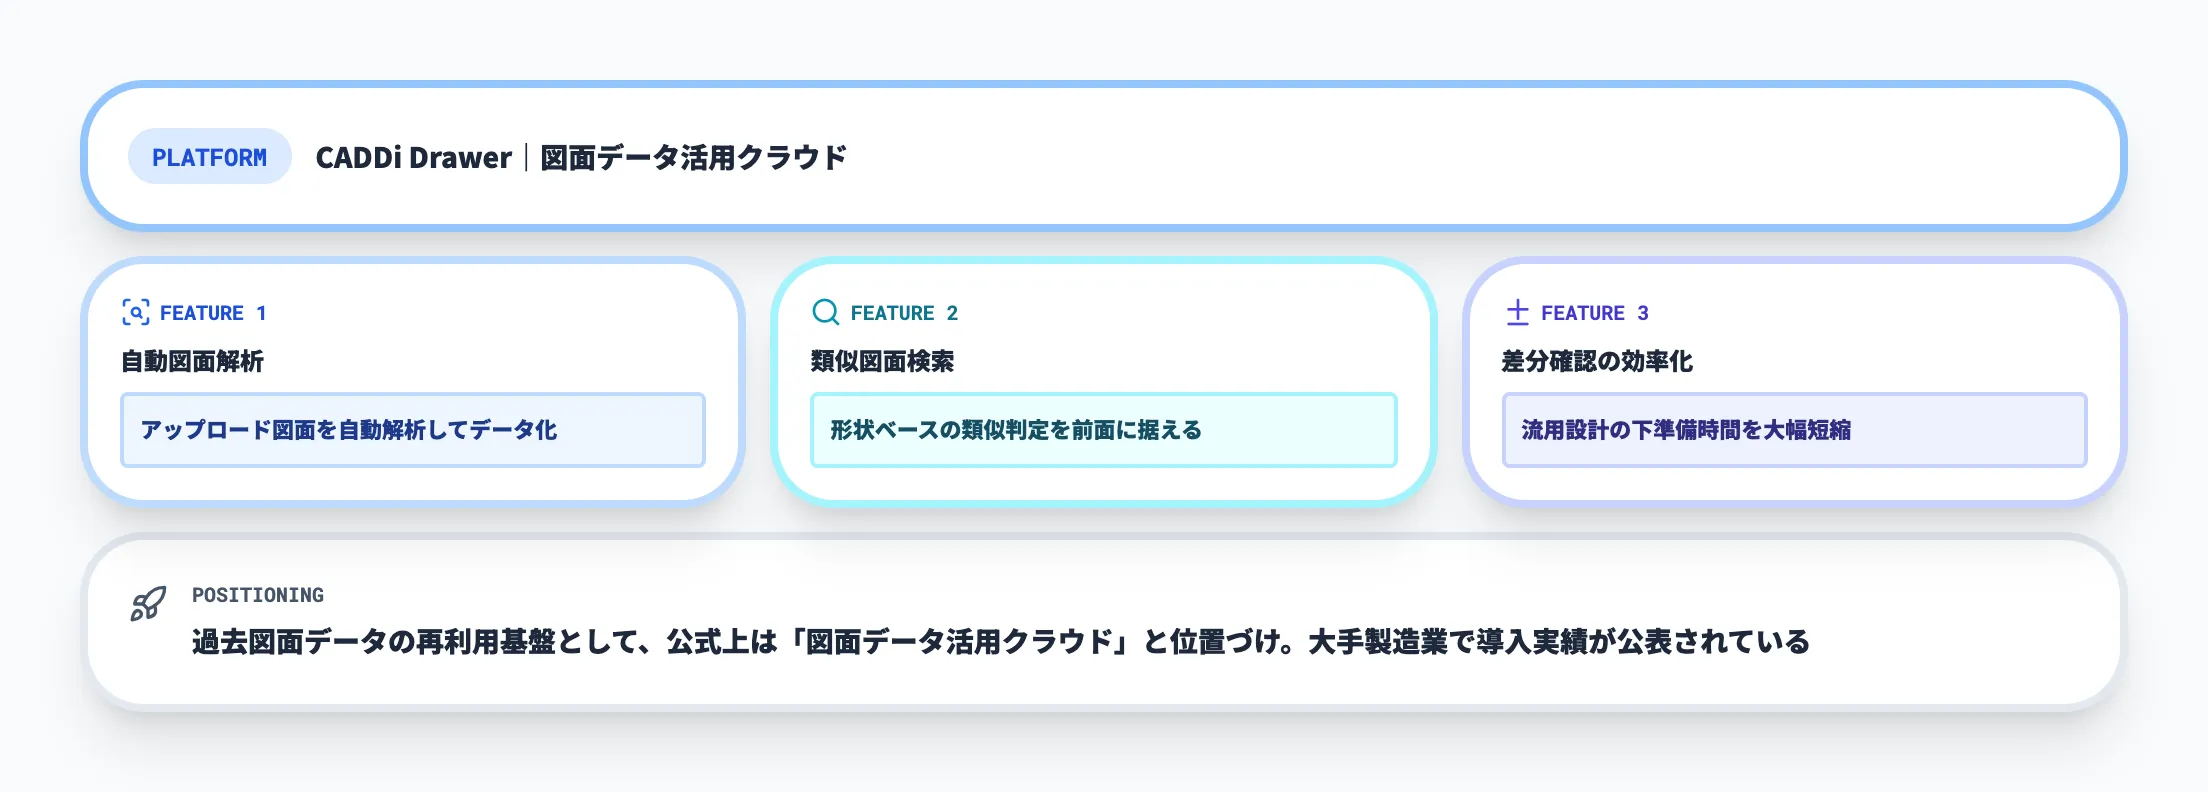Click the rocket icon in Positioning card

[148, 604]
